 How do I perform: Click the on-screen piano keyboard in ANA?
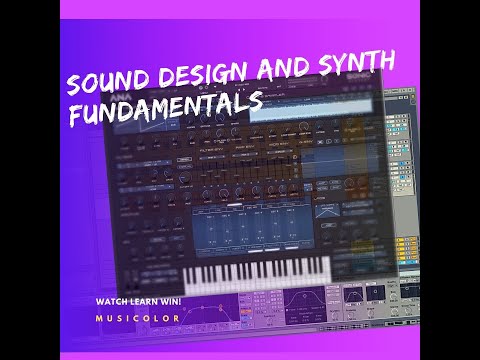pos(257,274)
